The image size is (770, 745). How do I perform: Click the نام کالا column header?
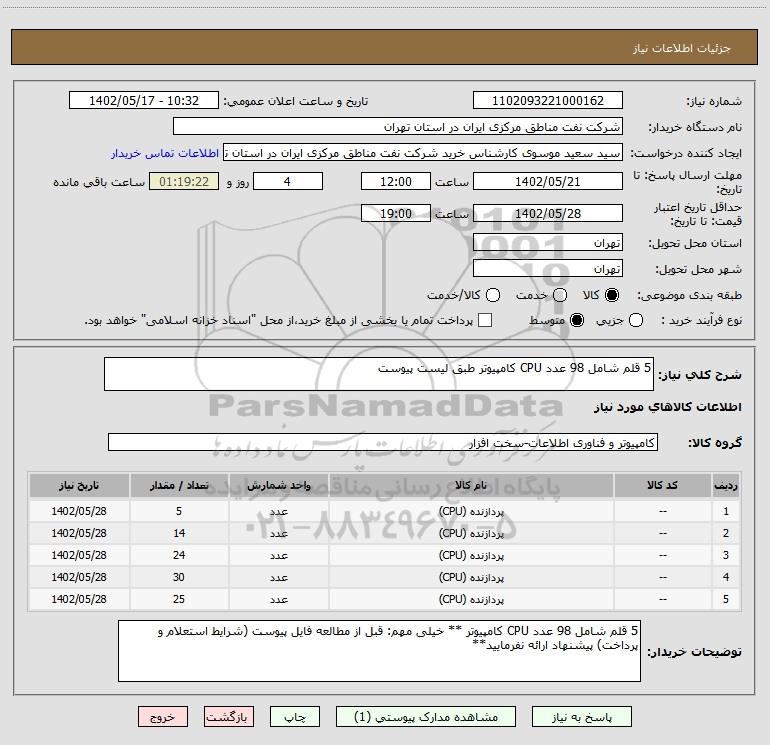tap(470, 485)
